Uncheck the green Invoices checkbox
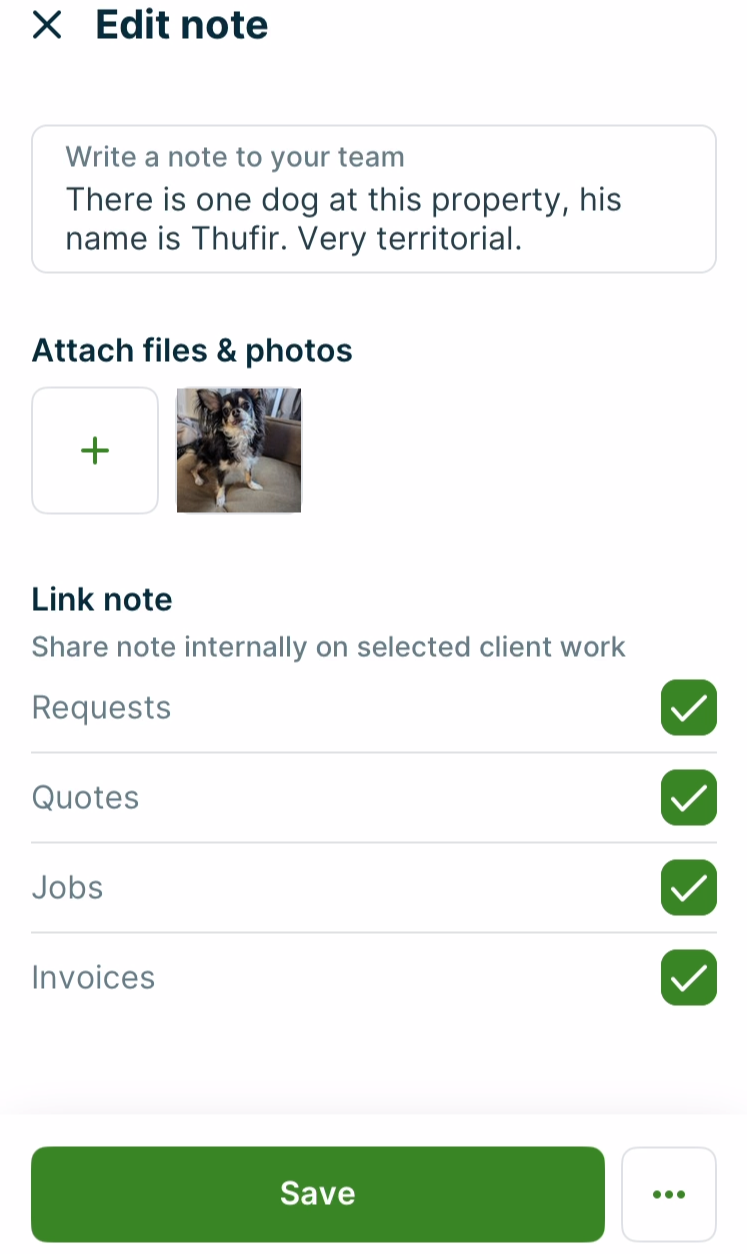The image size is (747, 1254). point(688,978)
